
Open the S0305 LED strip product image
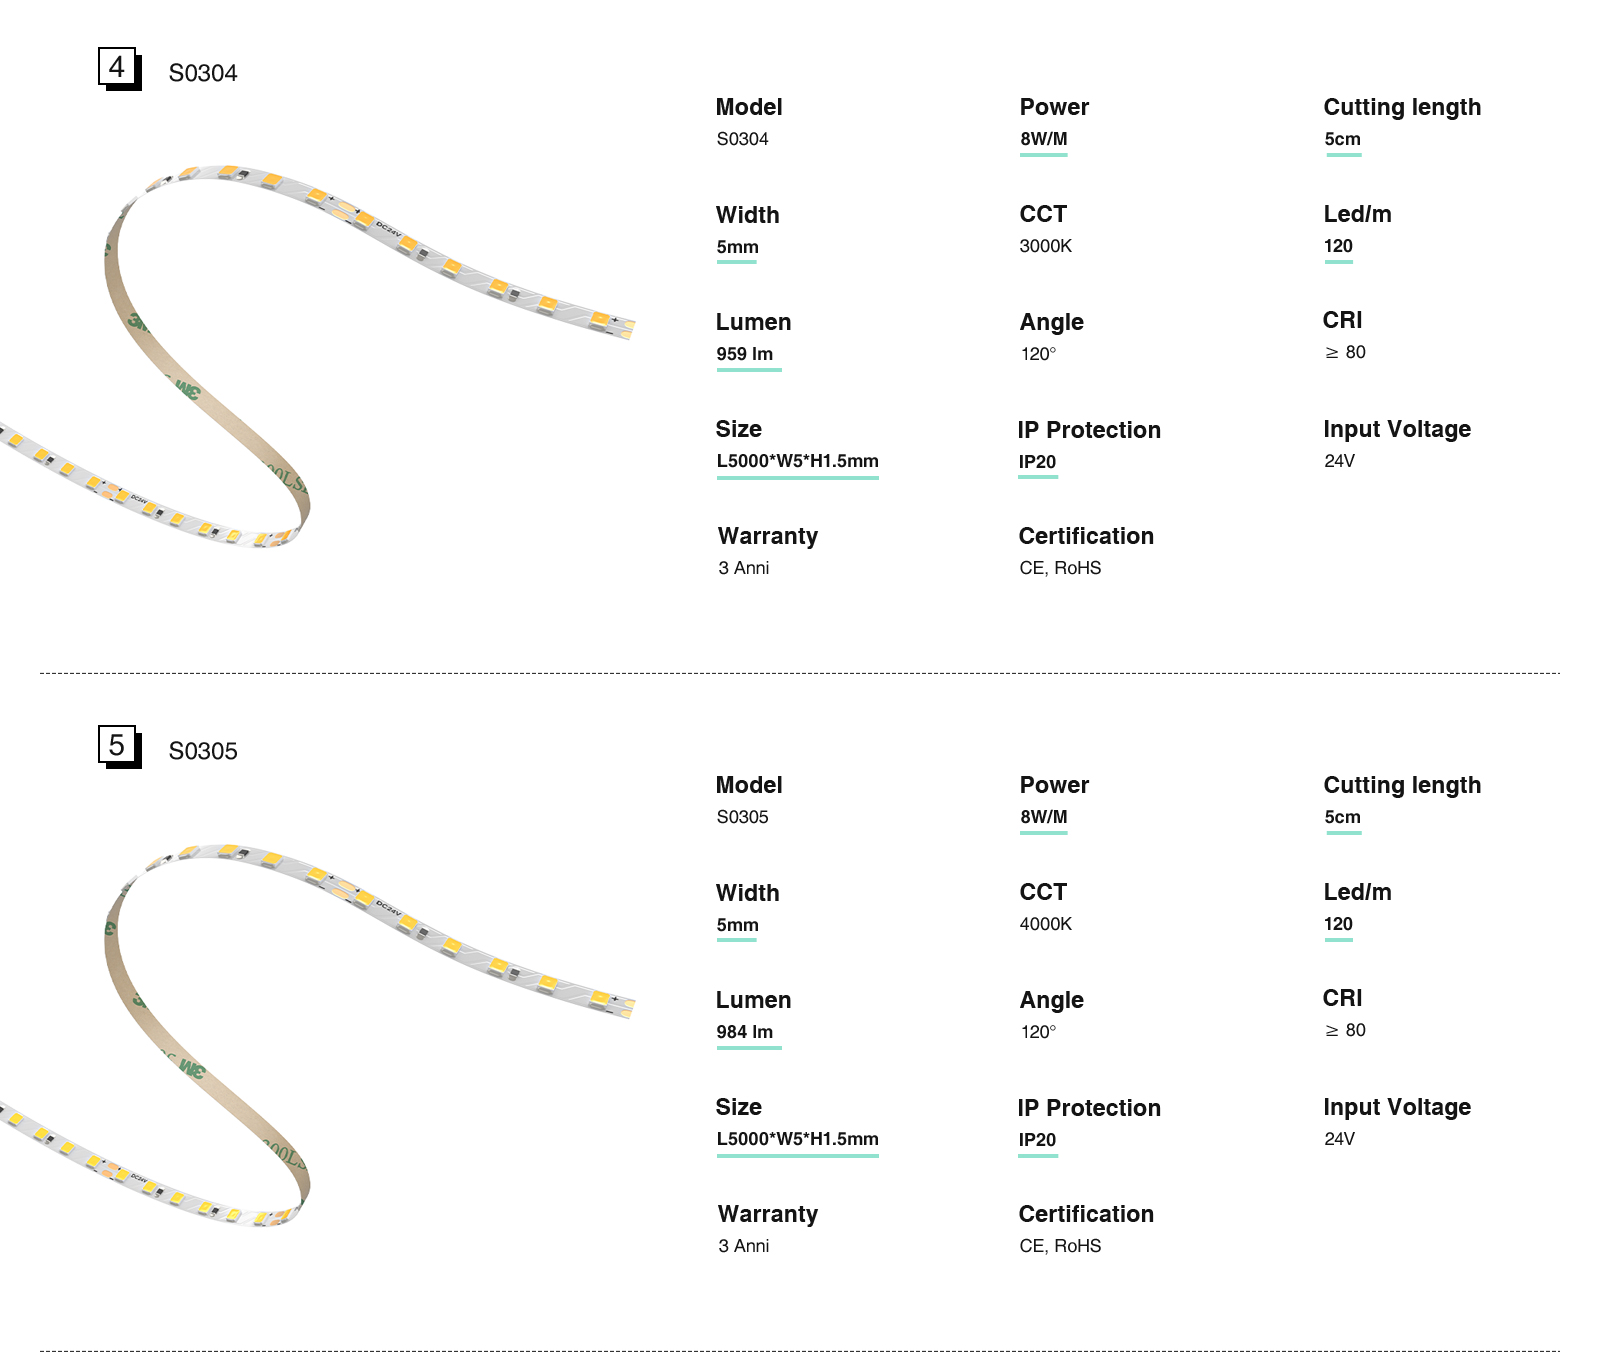(x=320, y=1030)
